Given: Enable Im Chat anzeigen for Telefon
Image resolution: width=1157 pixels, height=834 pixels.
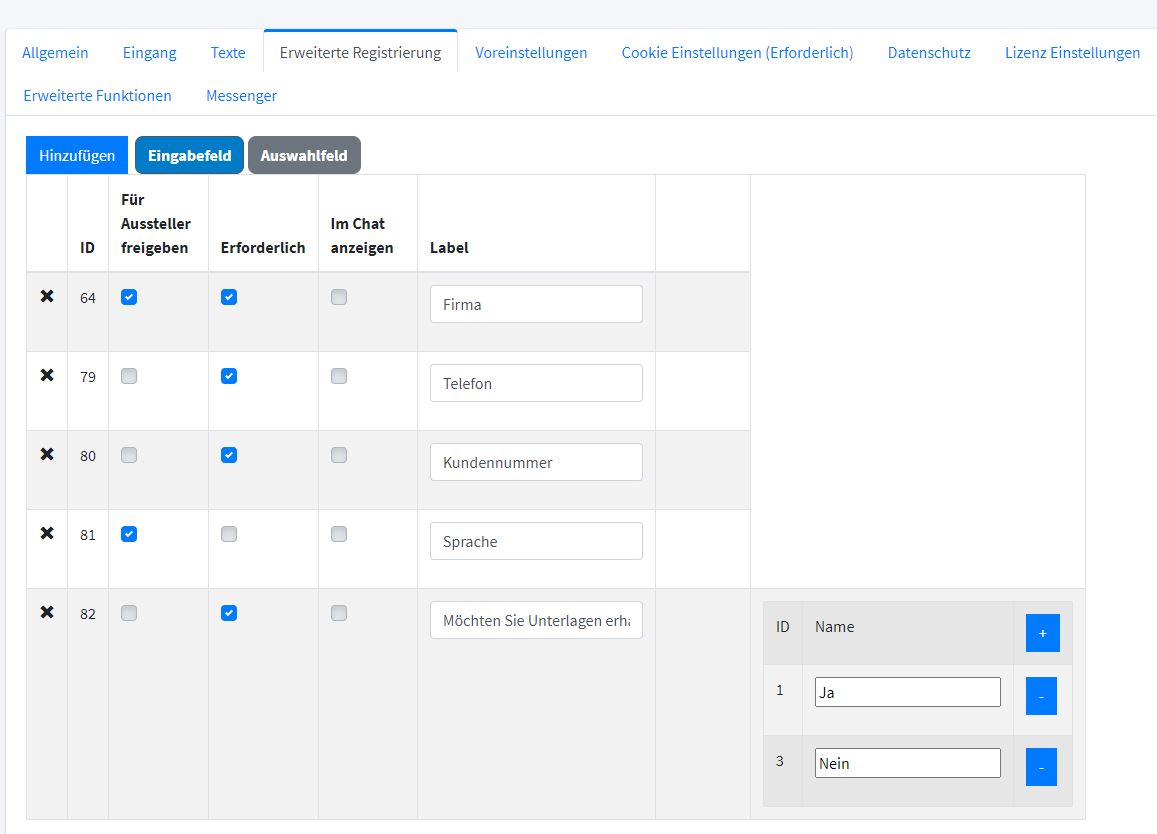Looking at the screenshot, I should tap(339, 376).
